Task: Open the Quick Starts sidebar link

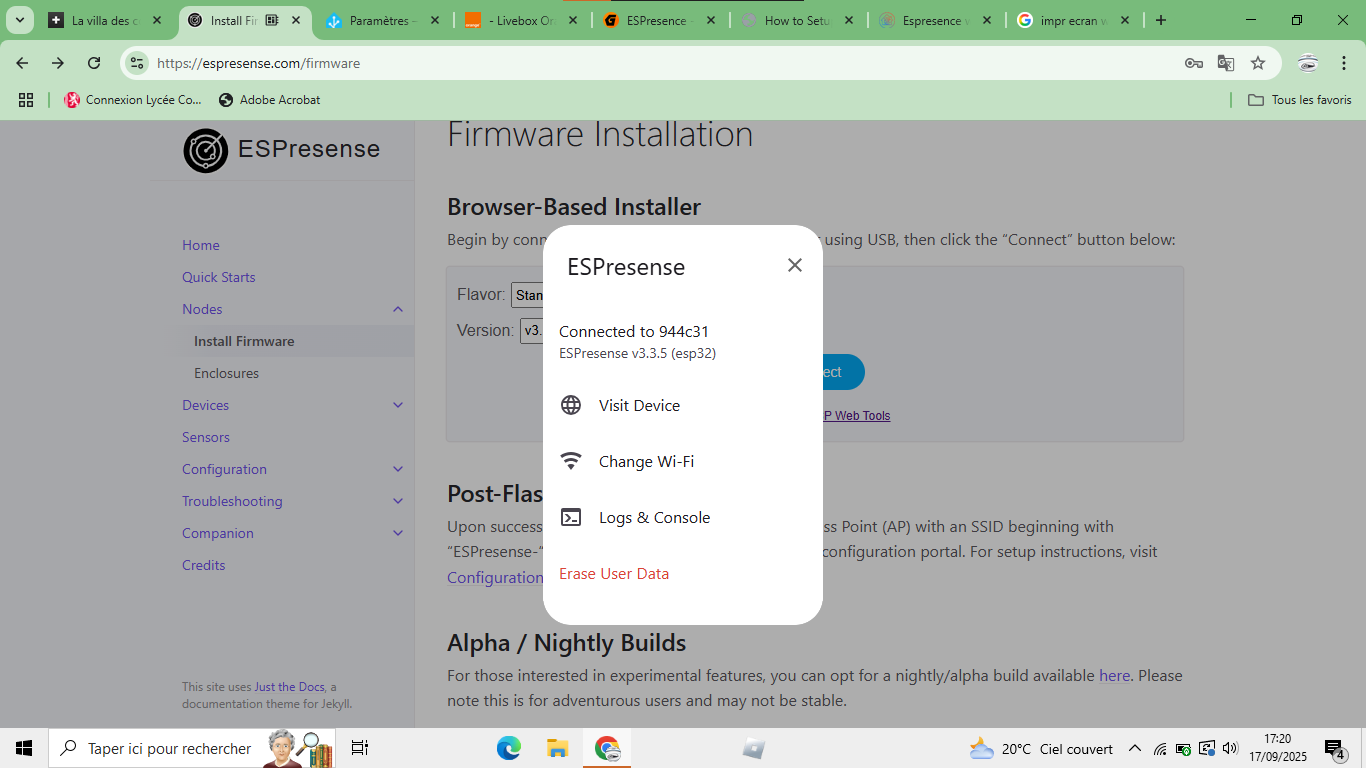Action: tap(219, 277)
